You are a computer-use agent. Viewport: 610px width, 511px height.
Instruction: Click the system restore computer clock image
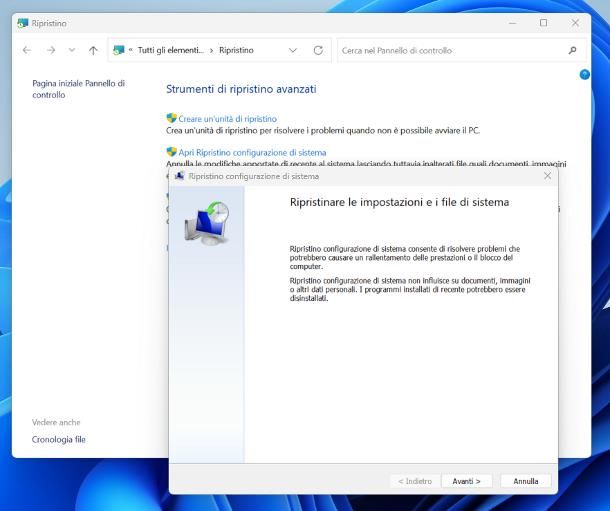pyautogui.click(x=207, y=223)
